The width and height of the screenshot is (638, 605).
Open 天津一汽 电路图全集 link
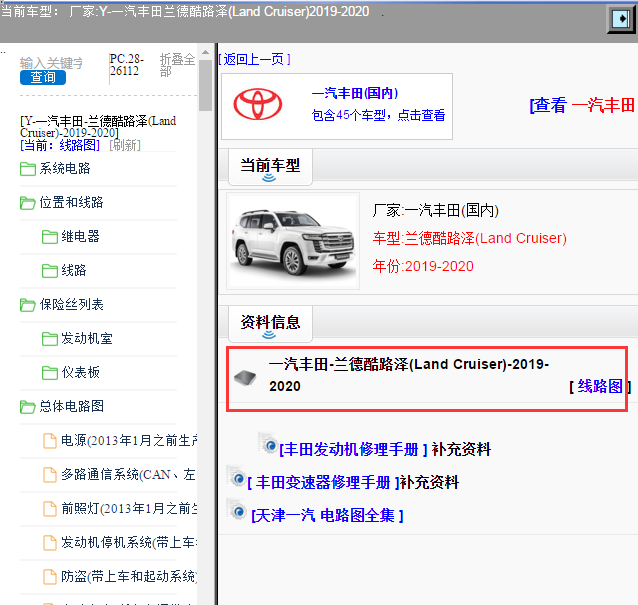(x=327, y=515)
